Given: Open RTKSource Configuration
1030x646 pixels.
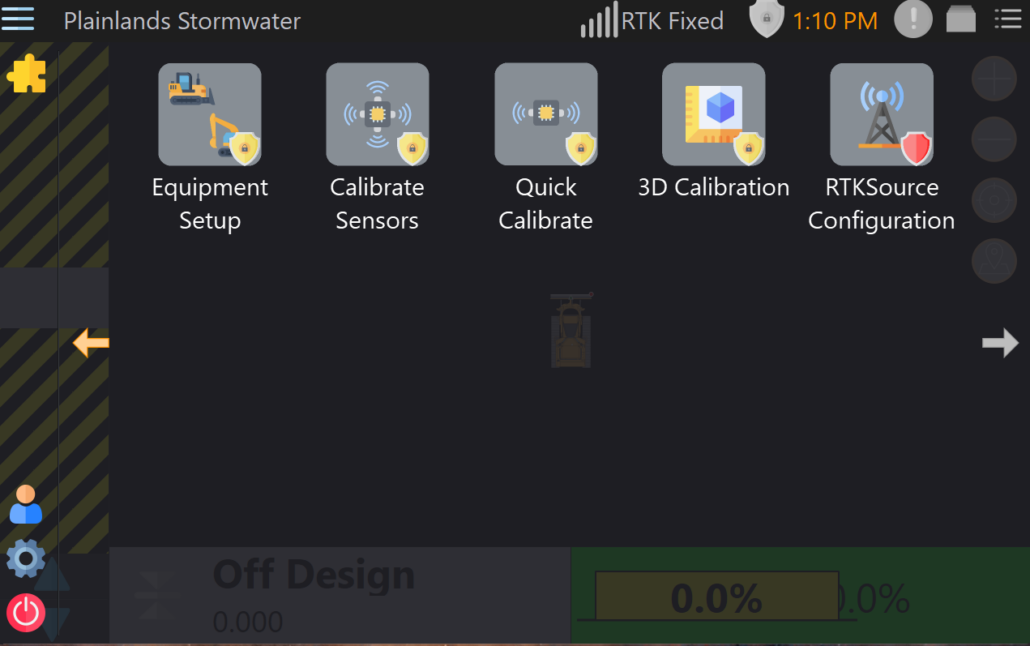Looking at the screenshot, I should (881, 115).
